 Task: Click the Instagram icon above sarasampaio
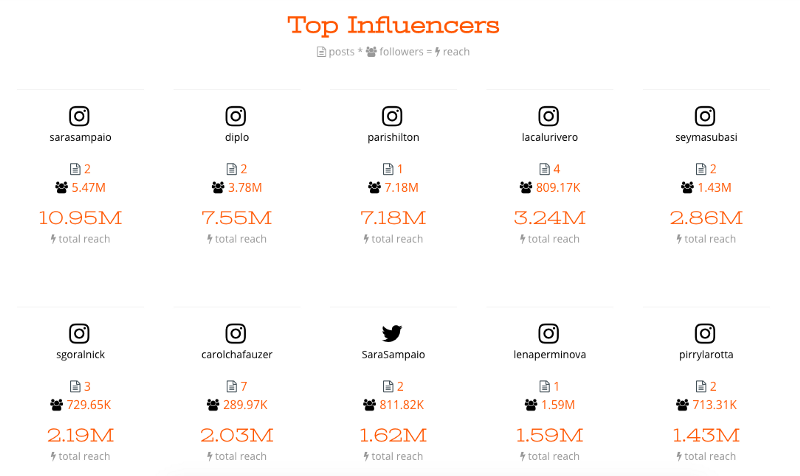pyautogui.click(x=79, y=116)
